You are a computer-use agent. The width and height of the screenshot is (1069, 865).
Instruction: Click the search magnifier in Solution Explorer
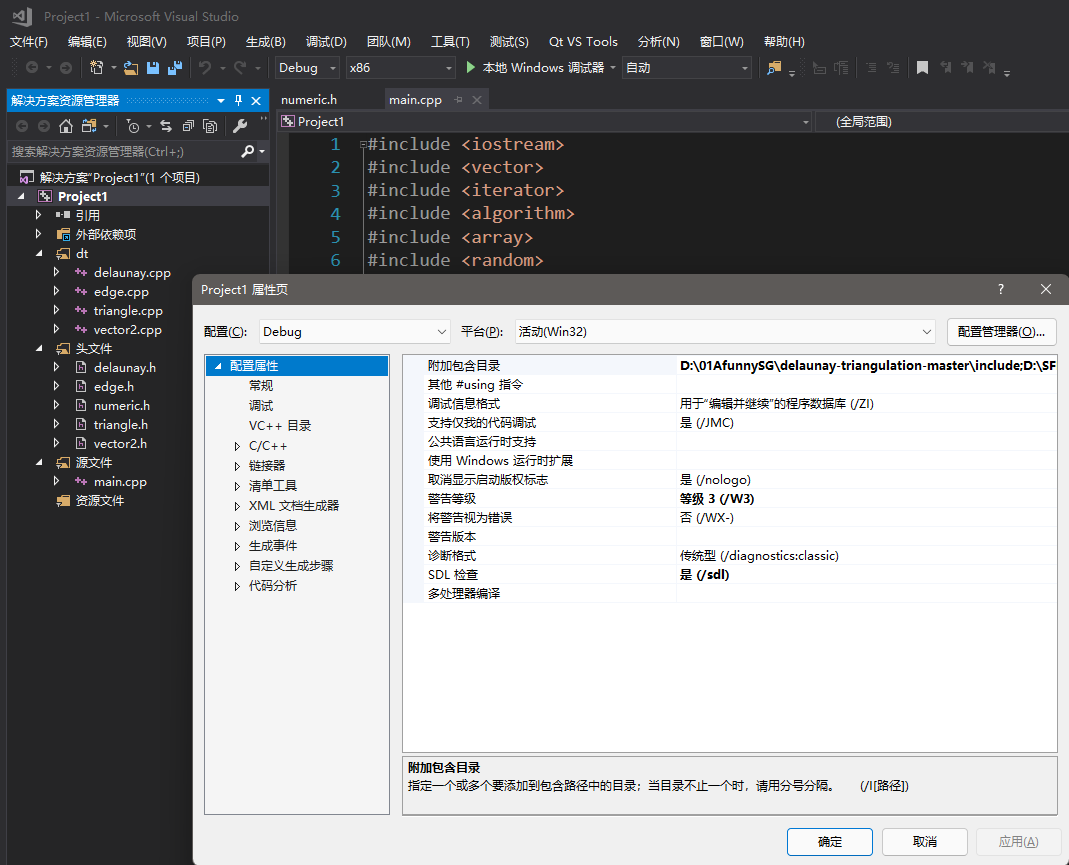pyautogui.click(x=248, y=151)
